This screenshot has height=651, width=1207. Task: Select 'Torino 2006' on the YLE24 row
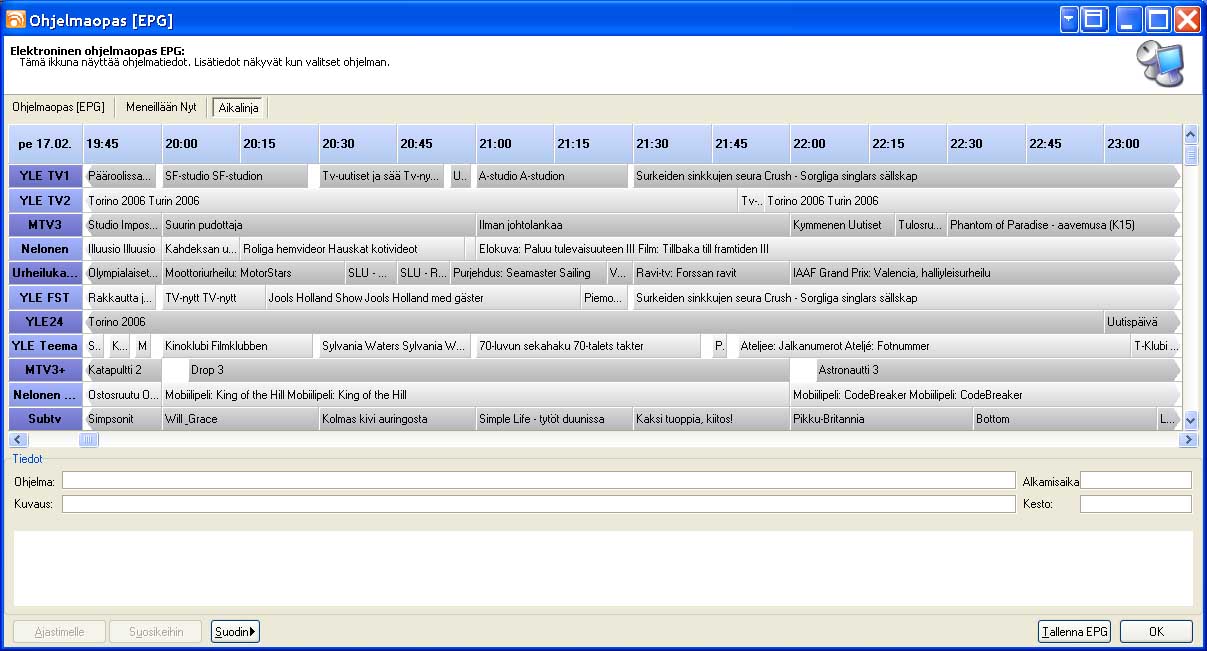[593, 322]
